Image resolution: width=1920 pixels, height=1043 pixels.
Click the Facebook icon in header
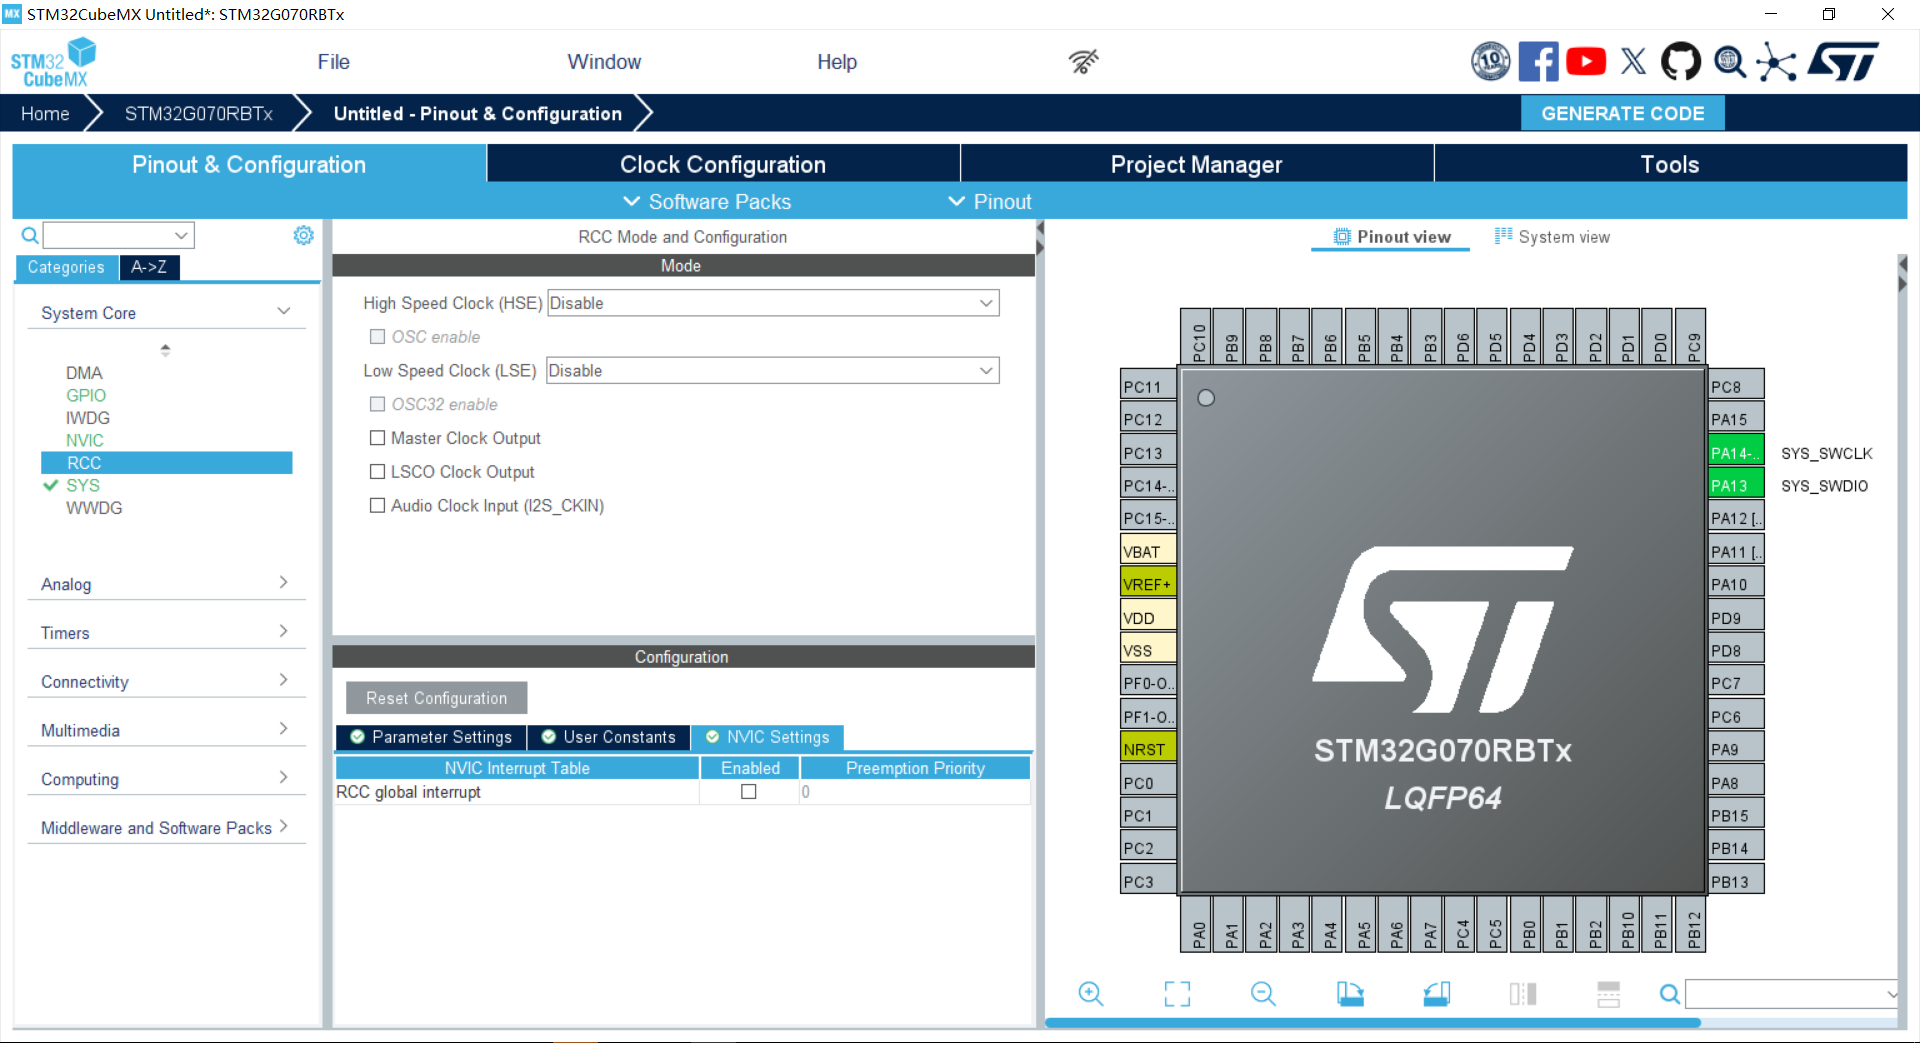(x=1538, y=62)
